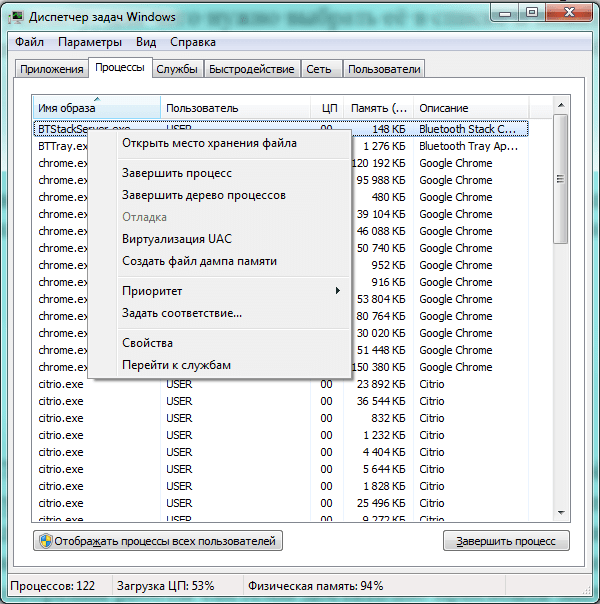Sort by Память column header

click(379, 107)
